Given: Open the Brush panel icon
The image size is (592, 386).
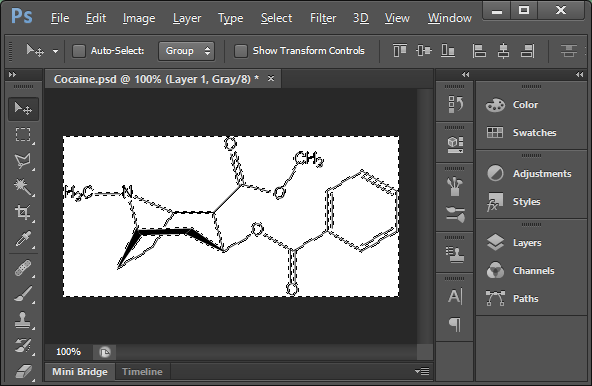Looking at the screenshot, I should click(x=455, y=214).
